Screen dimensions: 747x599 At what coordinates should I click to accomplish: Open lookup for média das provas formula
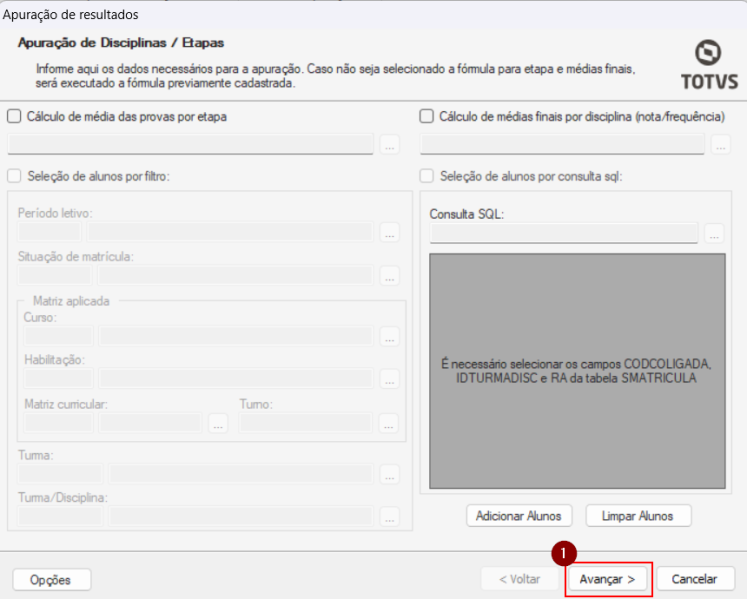pos(390,145)
